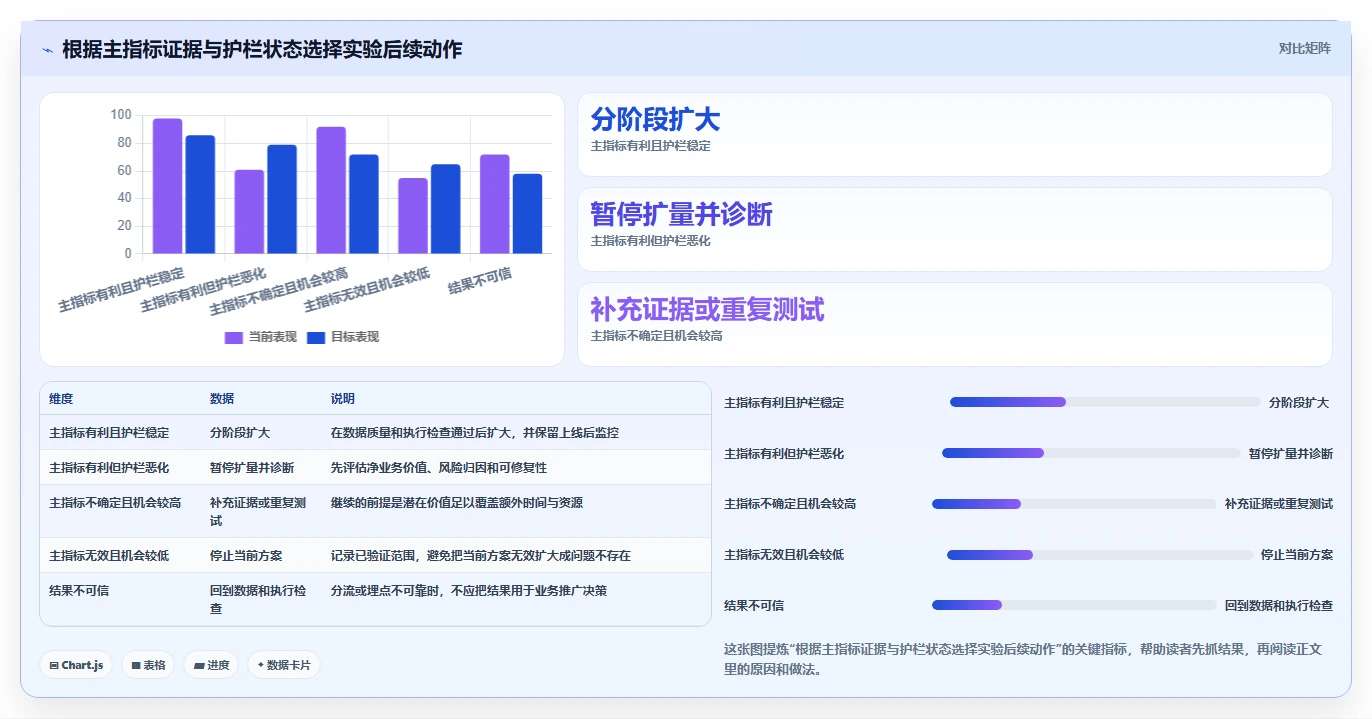Click blue bar for 主指标无效且机会较低

(x=446, y=209)
